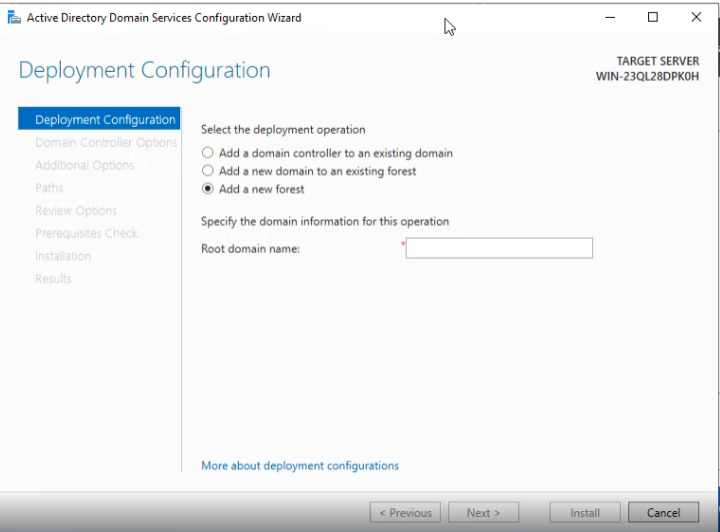Focus the Root domain name field
Image resolution: width=720 pixels, height=532 pixels.
point(499,248)
